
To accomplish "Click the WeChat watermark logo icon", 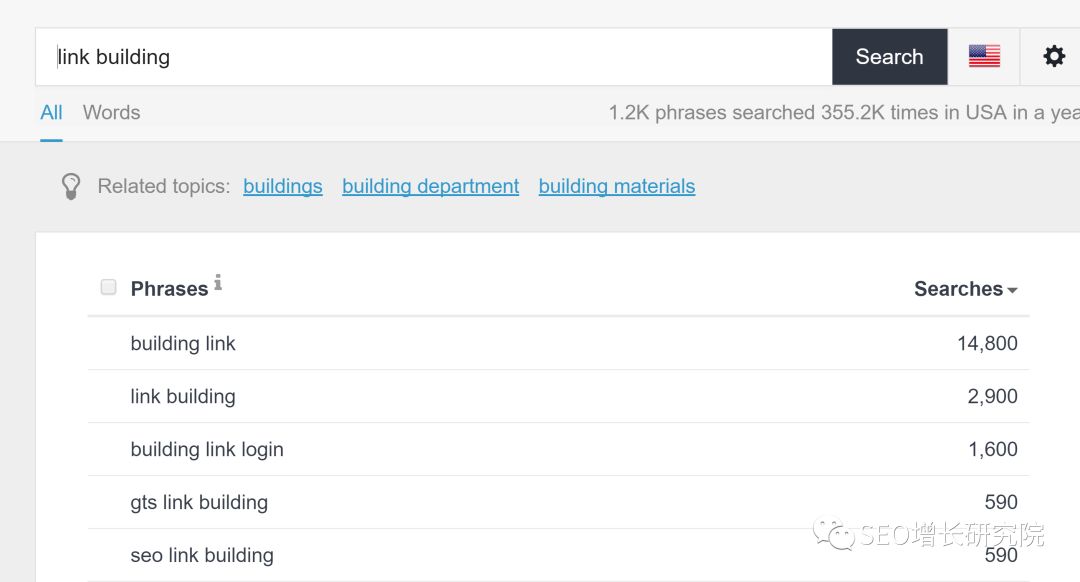I will 833,534.
